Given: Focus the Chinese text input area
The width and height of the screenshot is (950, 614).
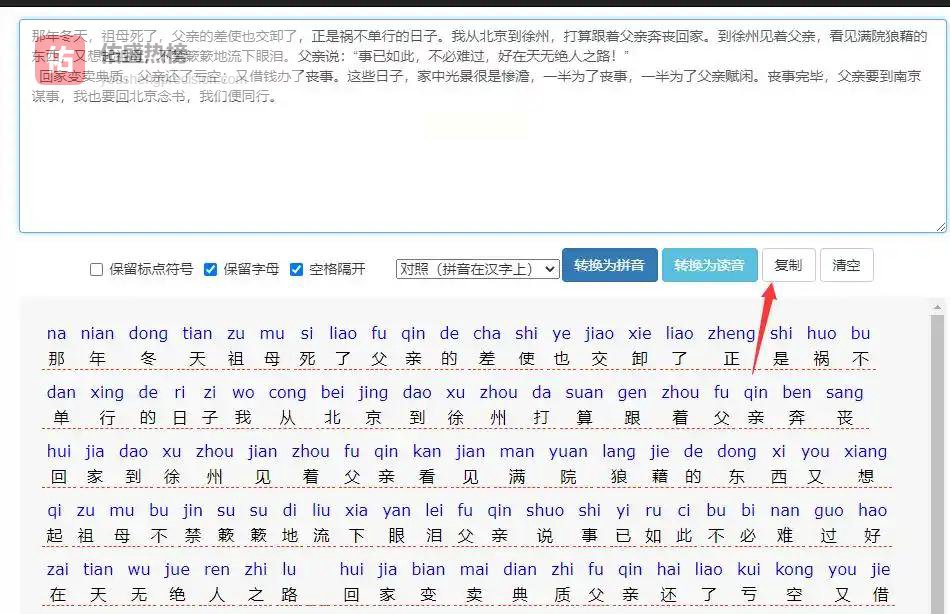Looking at the screenshot, I should 482,160.
